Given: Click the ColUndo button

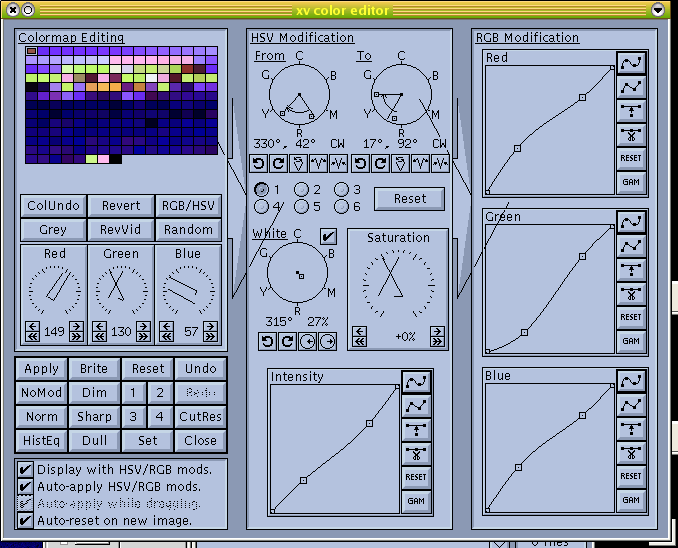Looking at the screenshot, I should tap(53, 206).
